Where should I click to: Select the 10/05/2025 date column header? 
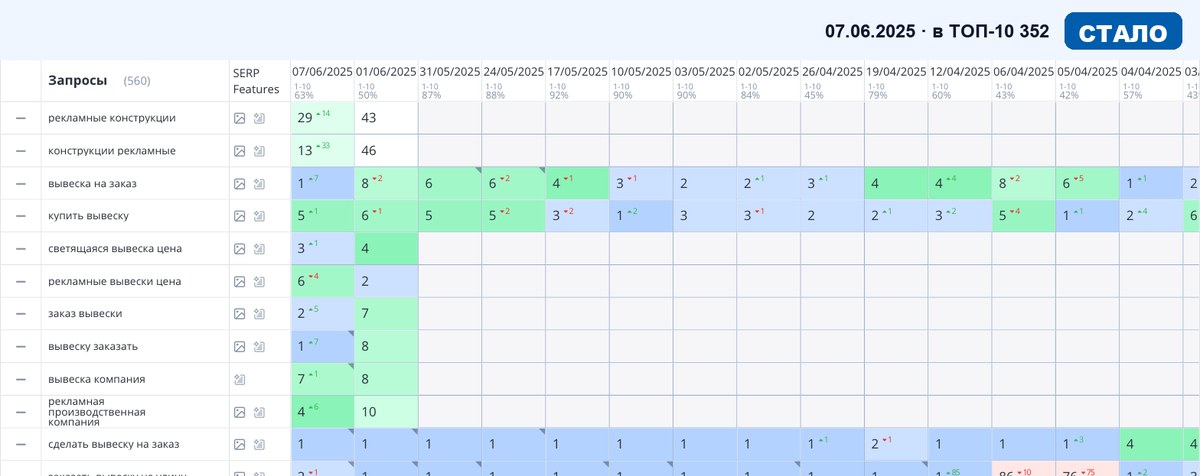[642, 72]
